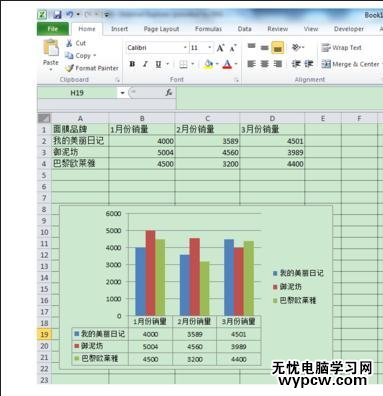Switch to the Page Layout tab
Screen dimensions: 383x396
[x=161, y=29]
